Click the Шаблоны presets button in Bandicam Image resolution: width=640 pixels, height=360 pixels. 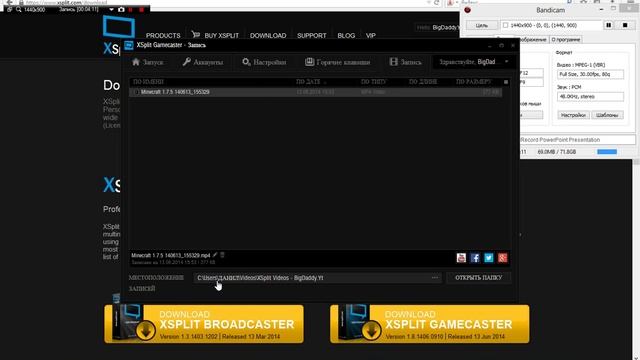[x=607, y=115]
